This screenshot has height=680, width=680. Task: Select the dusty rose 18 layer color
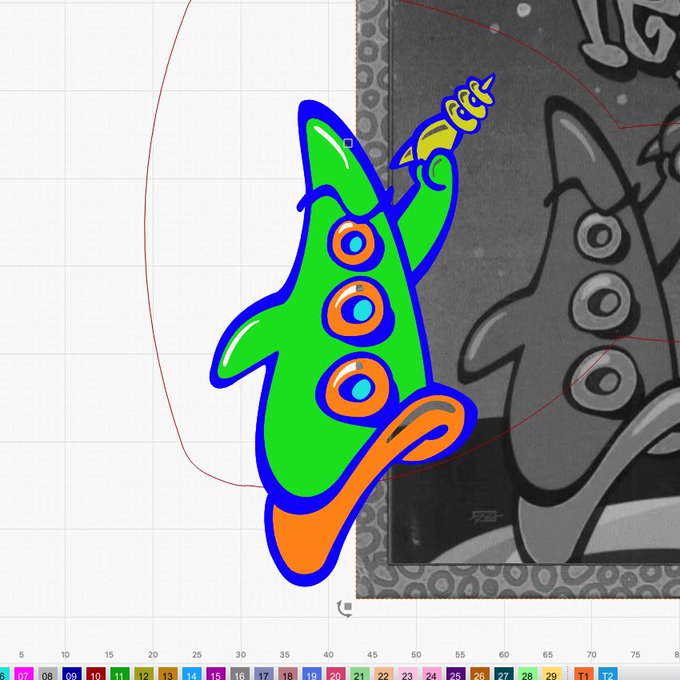[288, 674]
